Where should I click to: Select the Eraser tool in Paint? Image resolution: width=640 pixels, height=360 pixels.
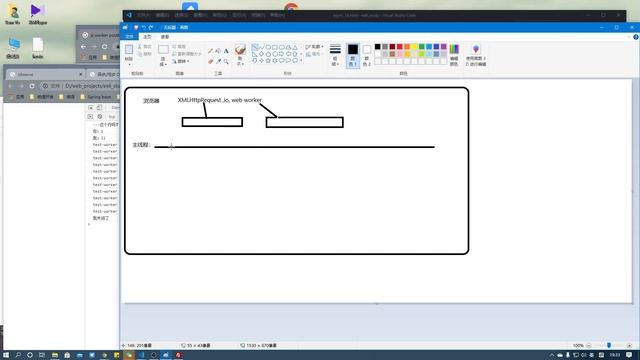tap(210, 62)
